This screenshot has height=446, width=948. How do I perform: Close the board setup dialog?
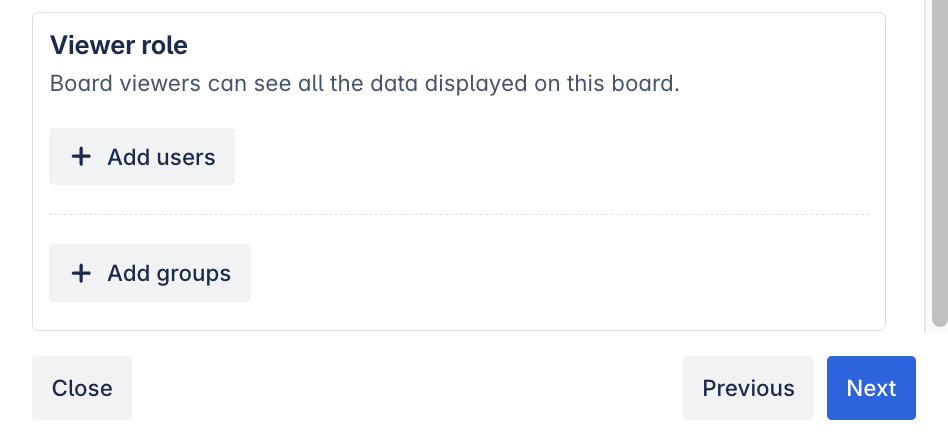(x=82, y=388)
